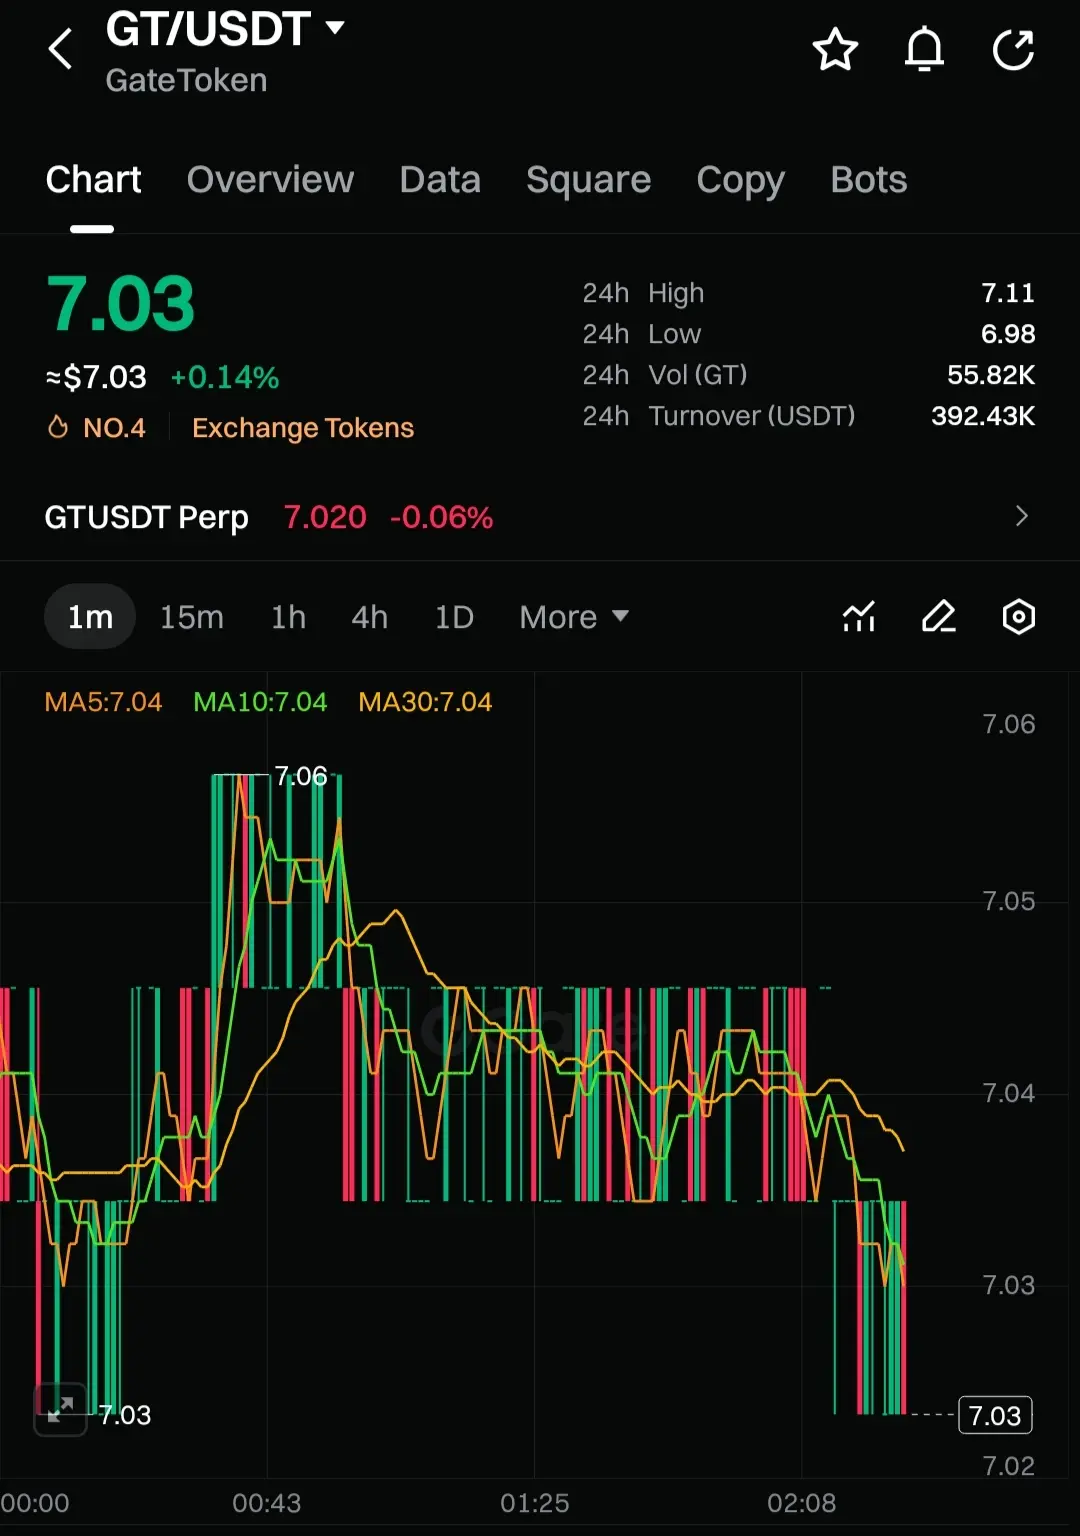Tap the 24h High value 7.11

[1008, 293]
